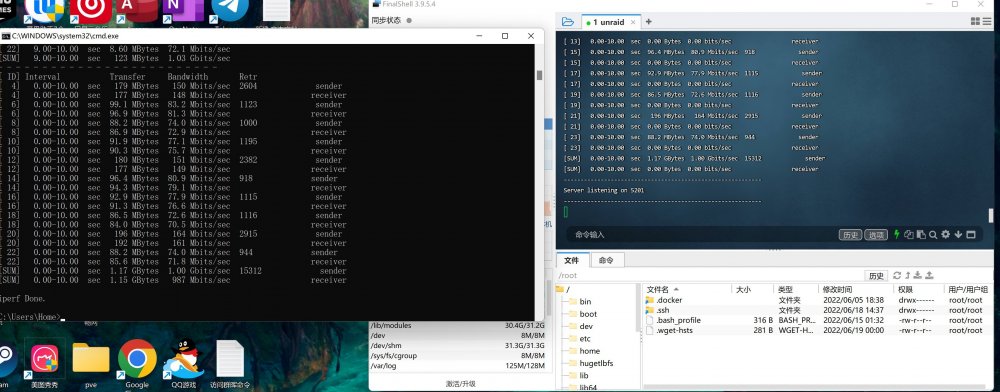This screenshot has width=1000, height=392.
Task: Refresh the remote file list
Action: [897, 275]
